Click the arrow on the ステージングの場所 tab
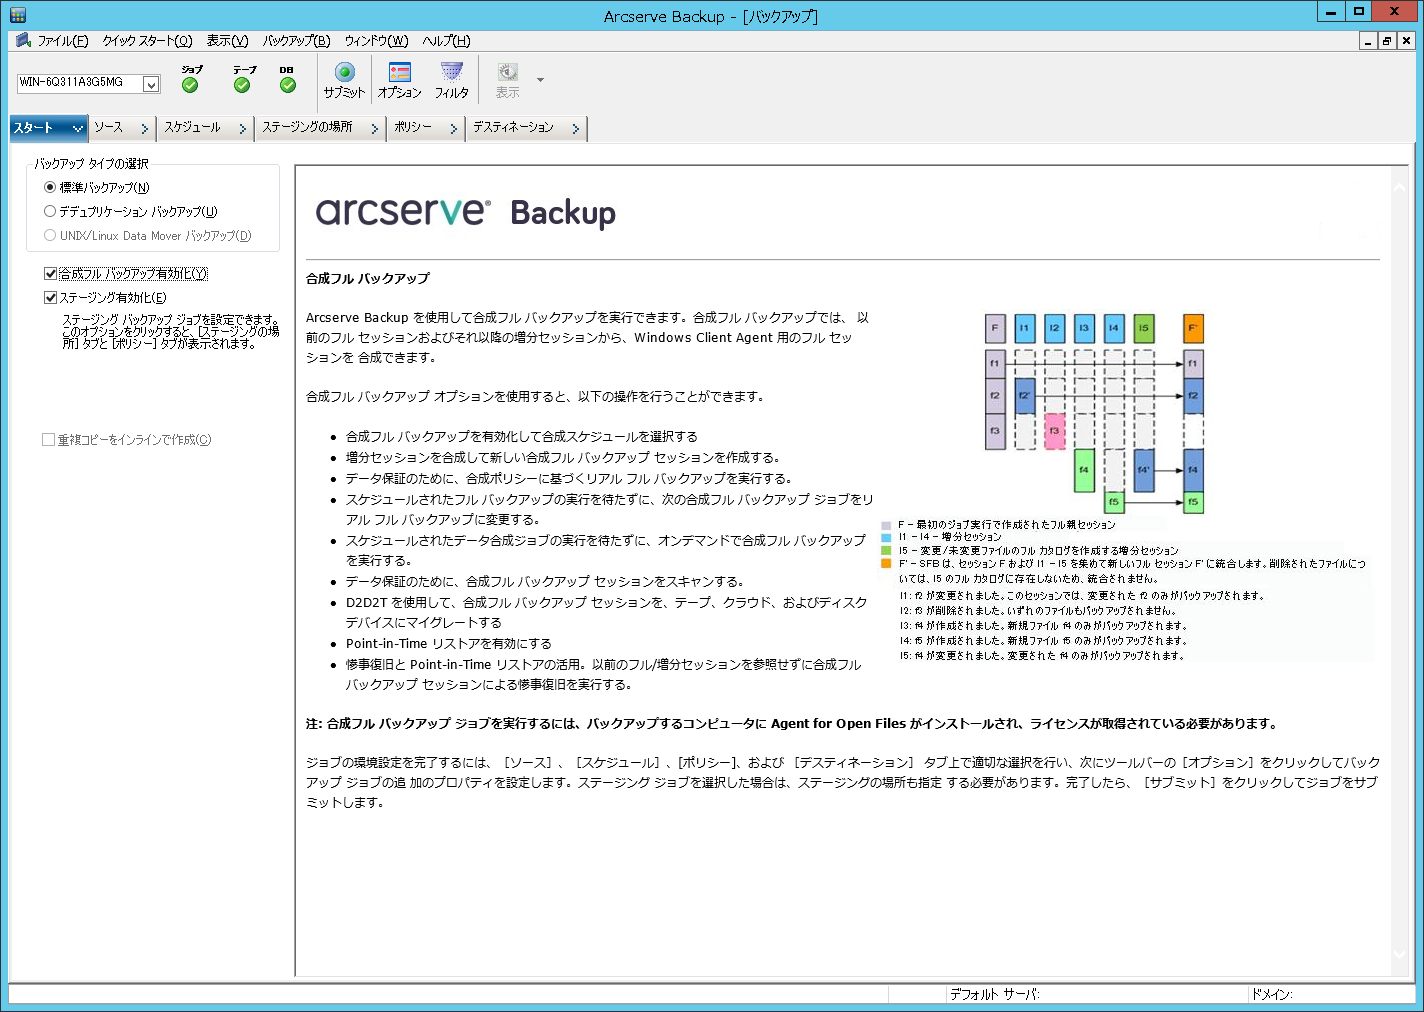This screenshot has height=1012, width=1424. point(375,128)
